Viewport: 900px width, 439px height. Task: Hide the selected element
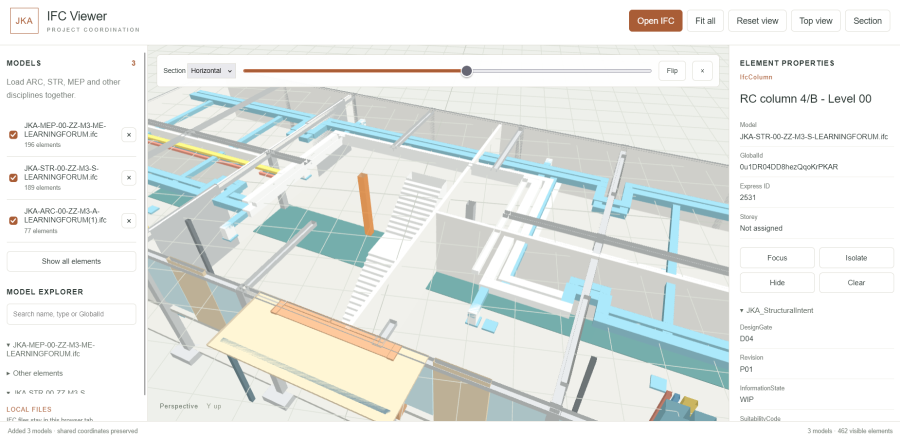[777, 282]
